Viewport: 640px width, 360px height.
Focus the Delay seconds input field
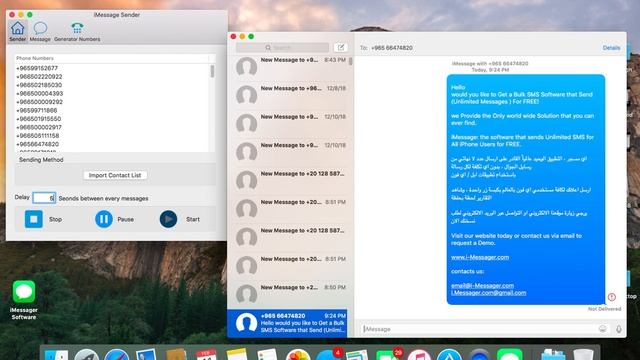pyautogui.click(x=44, y=198)
